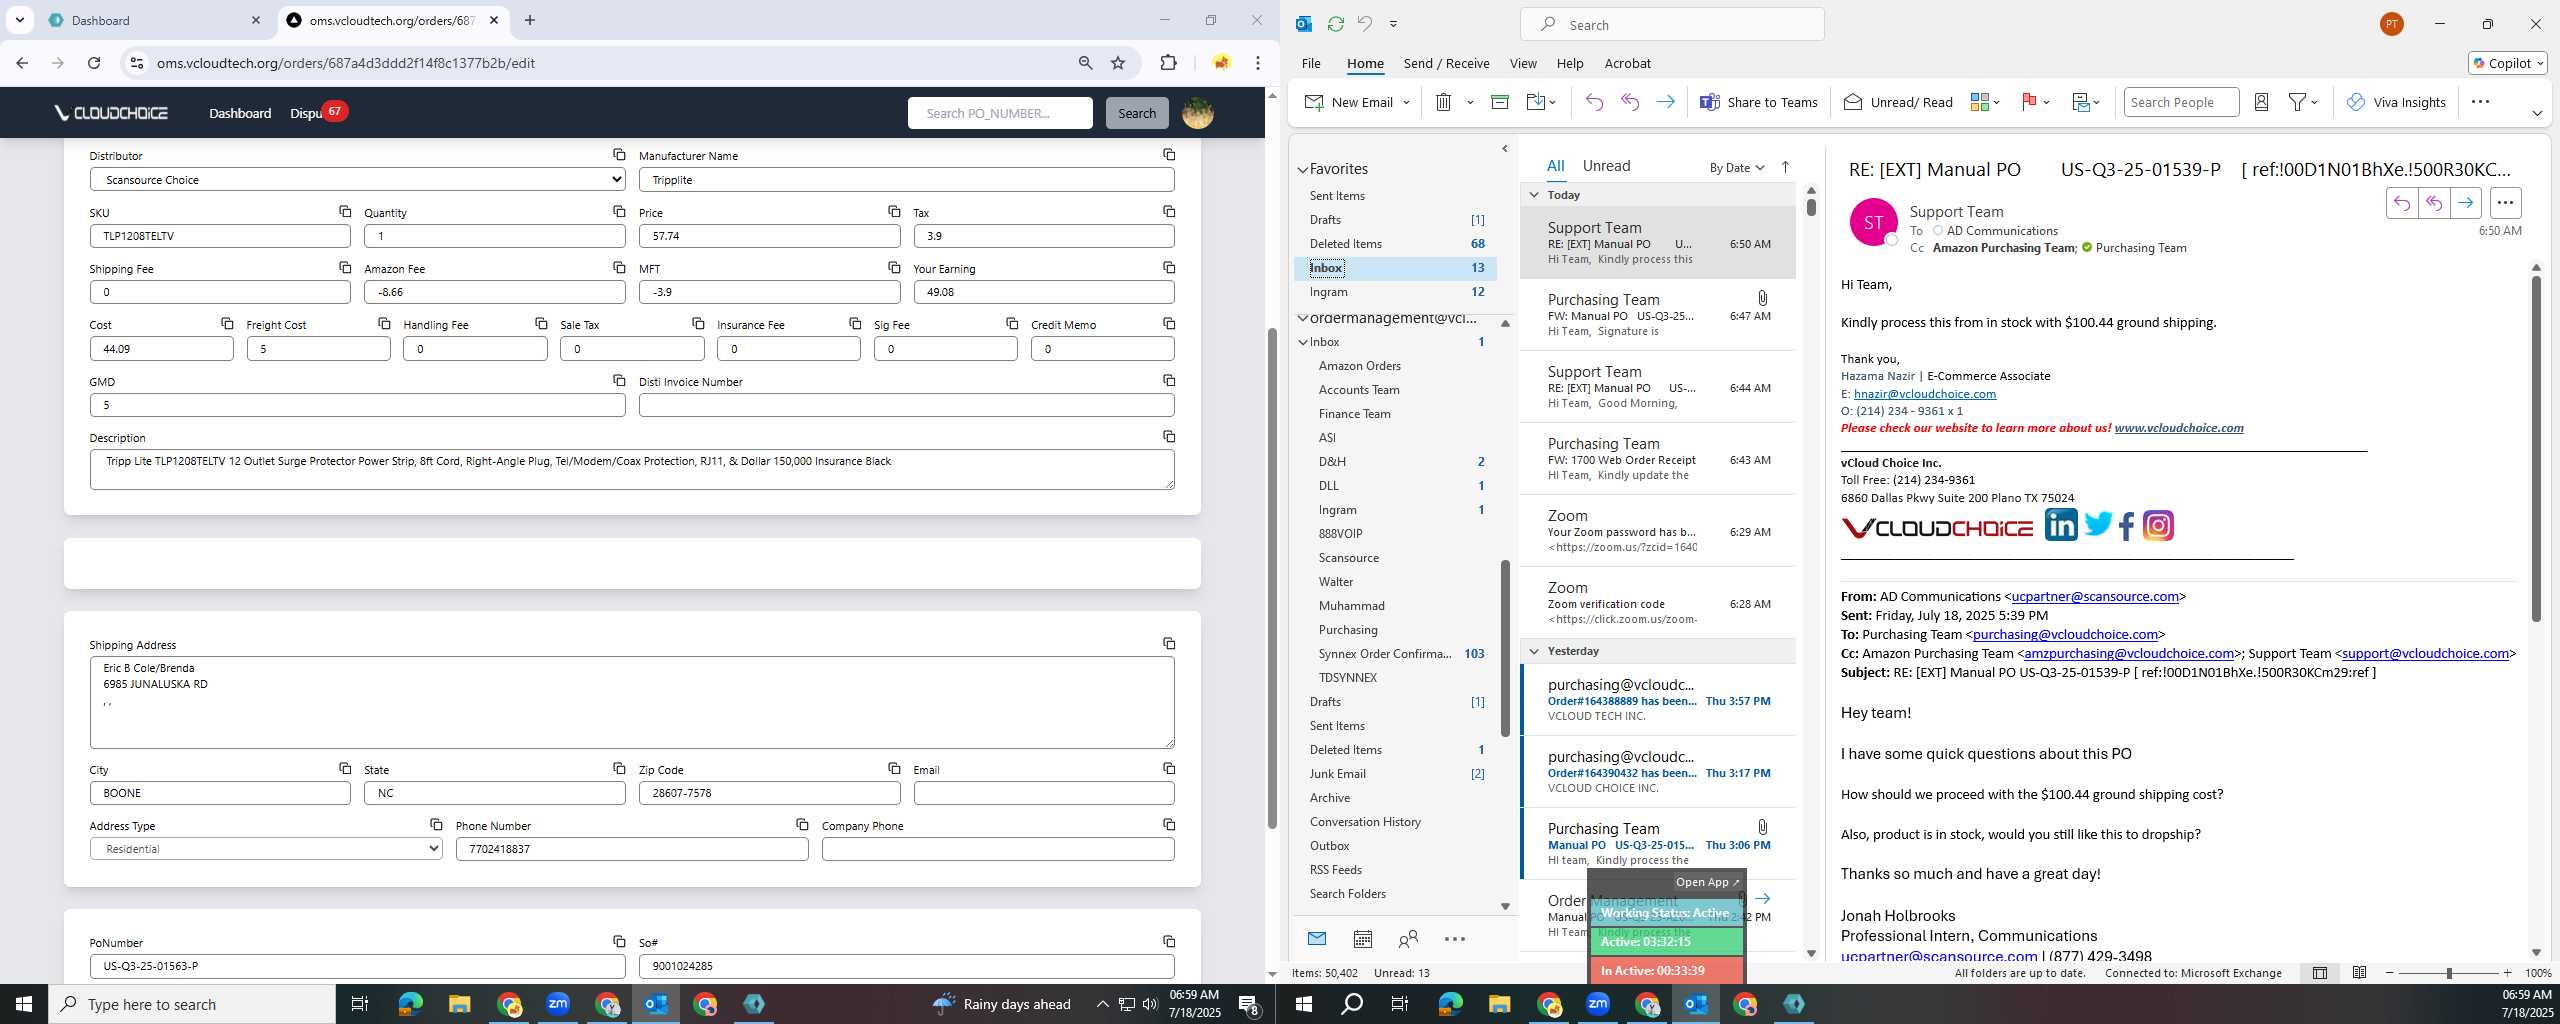Select D&H folder in Outlook tree
Screen dimensions: 2560x1024
[x=1400, y=462]
